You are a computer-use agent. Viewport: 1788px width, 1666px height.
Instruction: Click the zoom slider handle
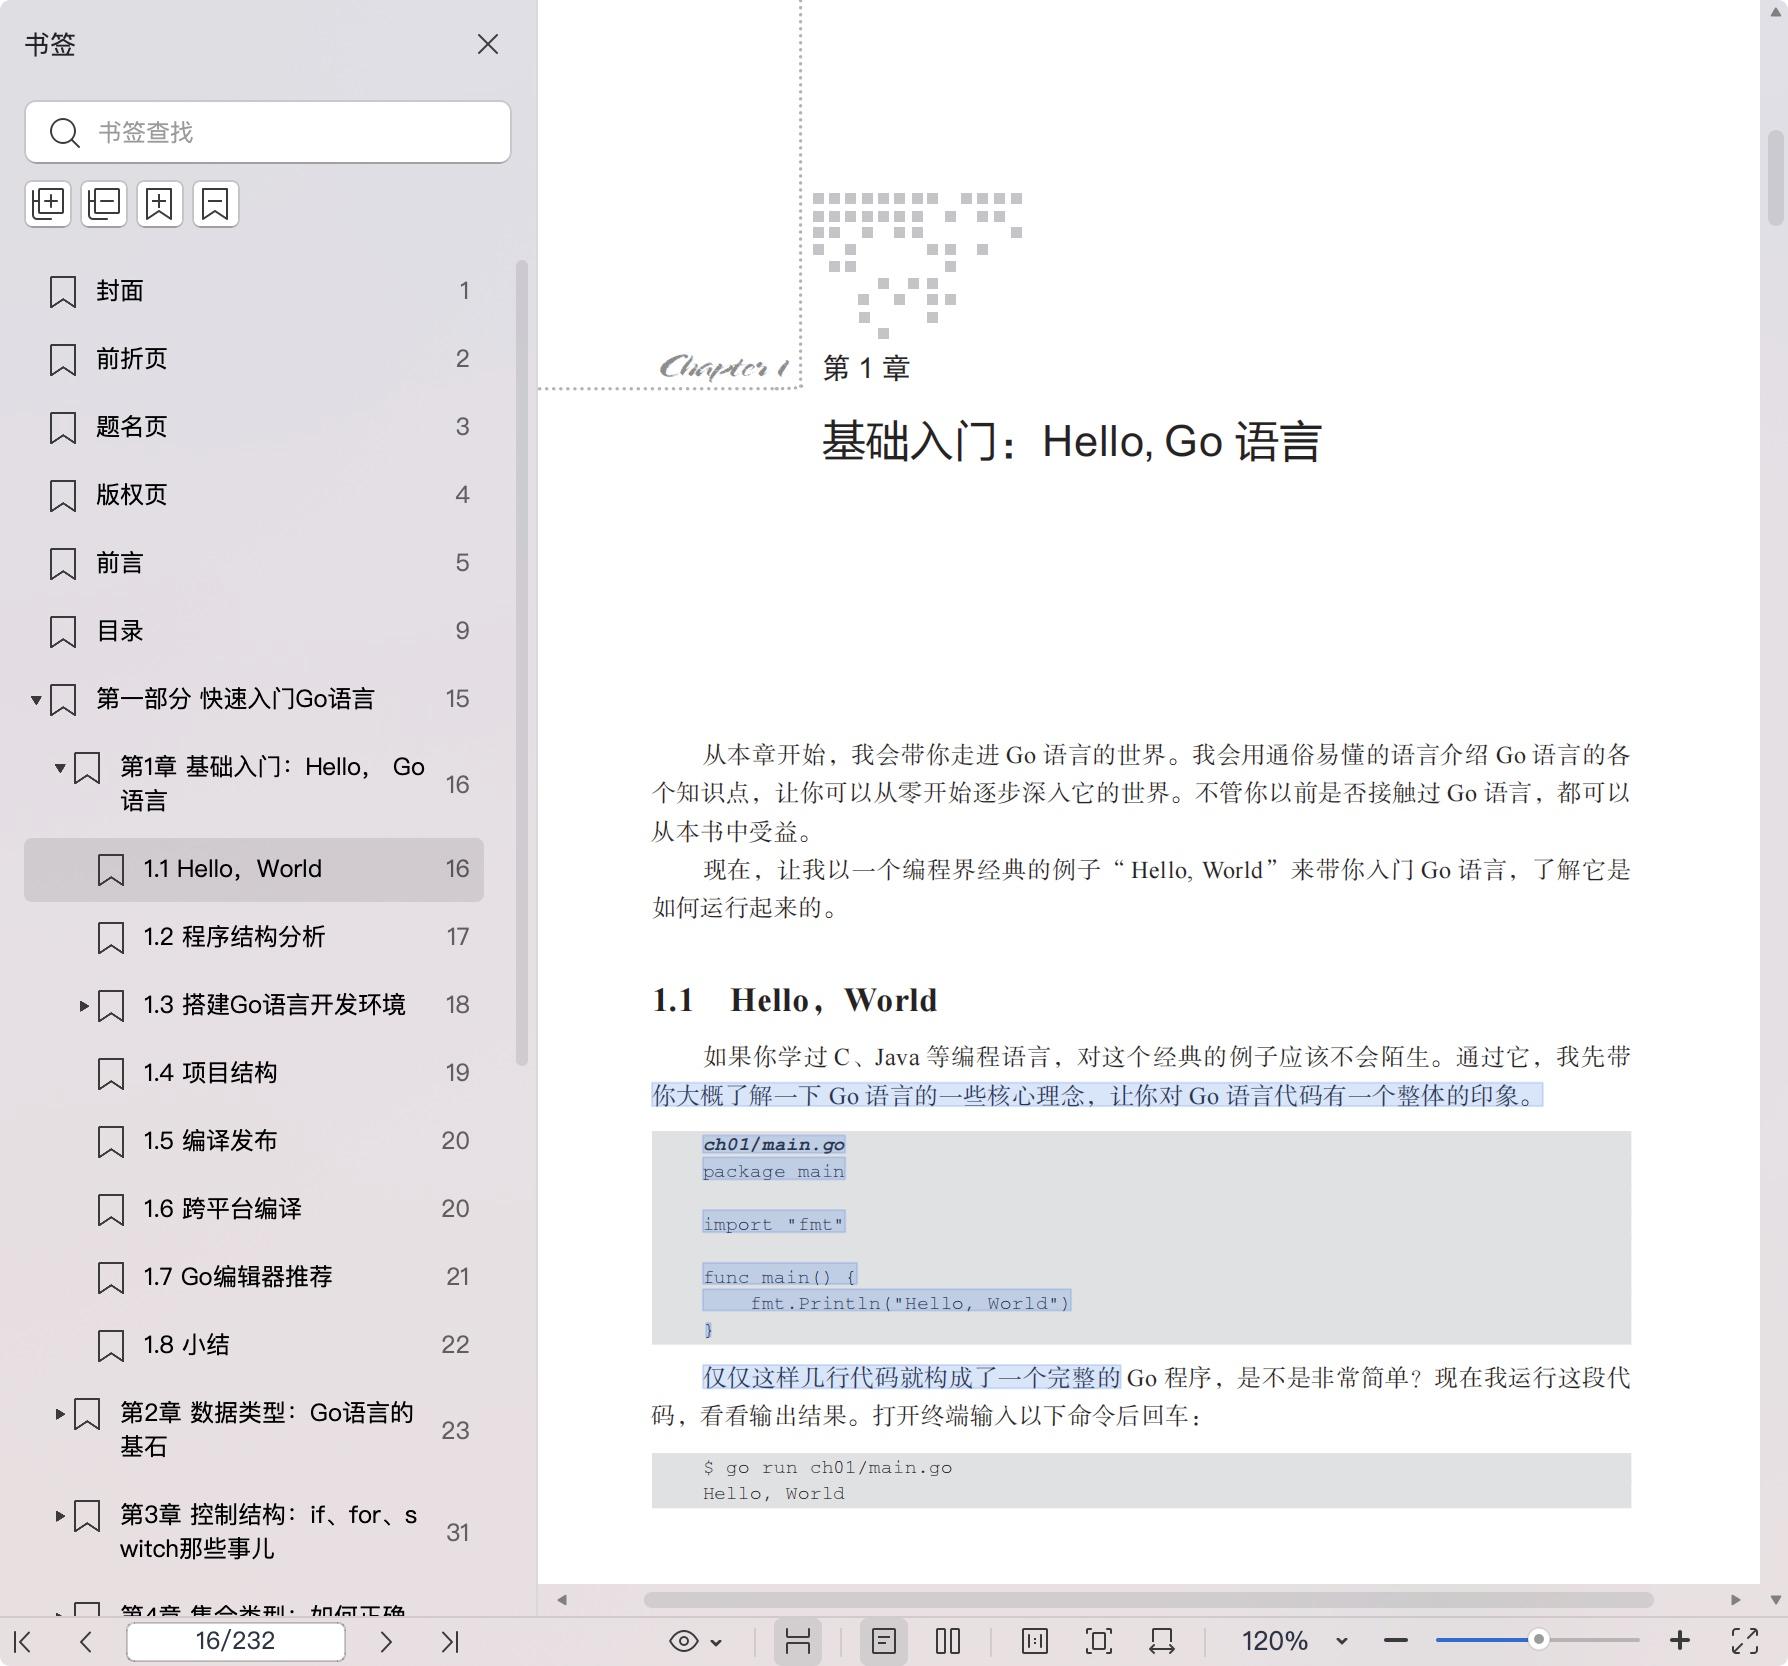coord(1539,1640)
